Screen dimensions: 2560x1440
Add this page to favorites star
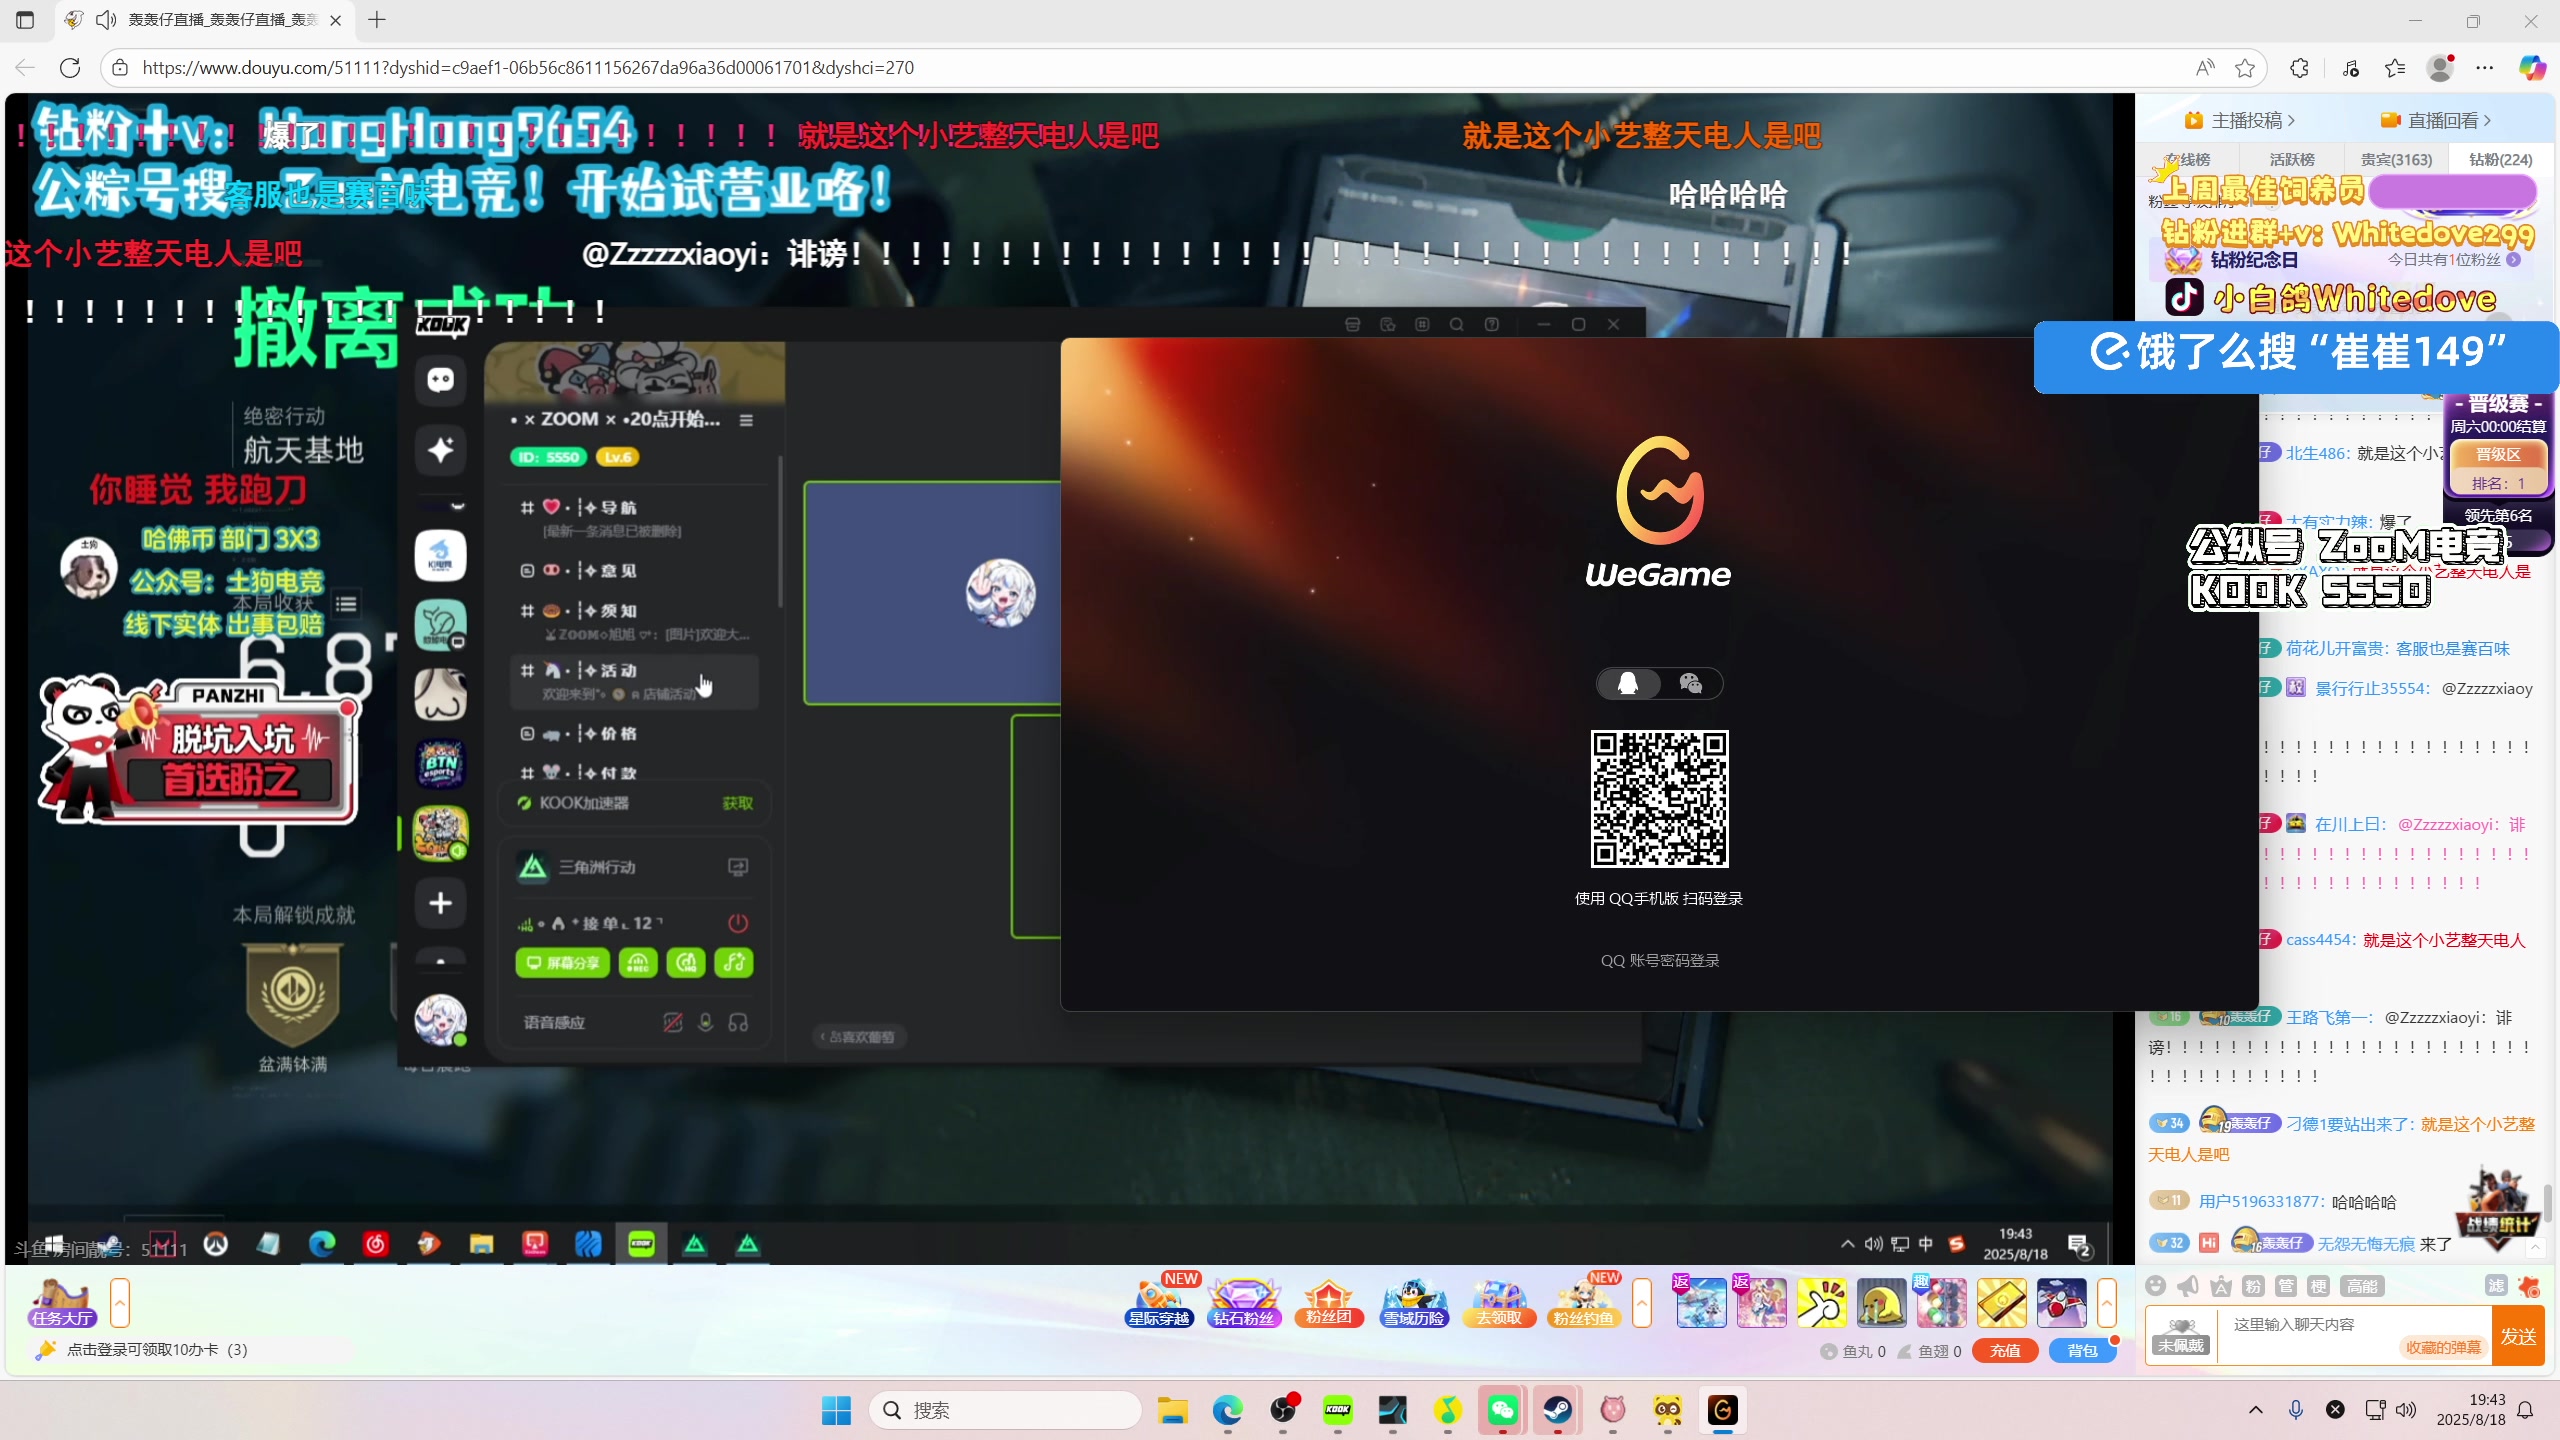(x=2245, y=67)
